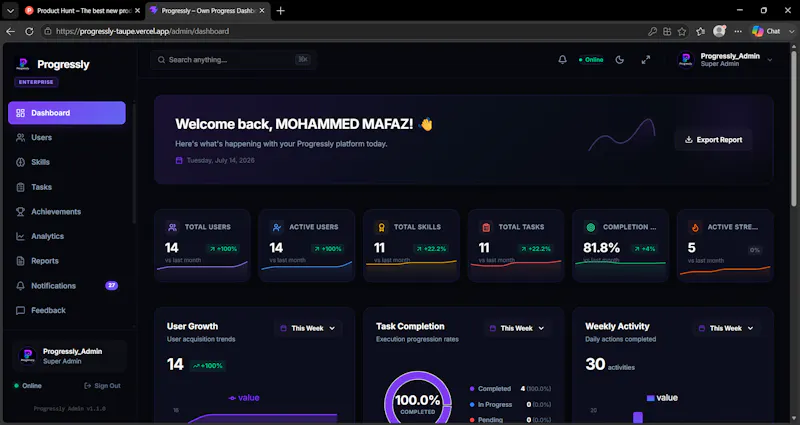800x425 pixels.
Task: Switch to the Product Hunt browser tab
Action: point(83,10)
